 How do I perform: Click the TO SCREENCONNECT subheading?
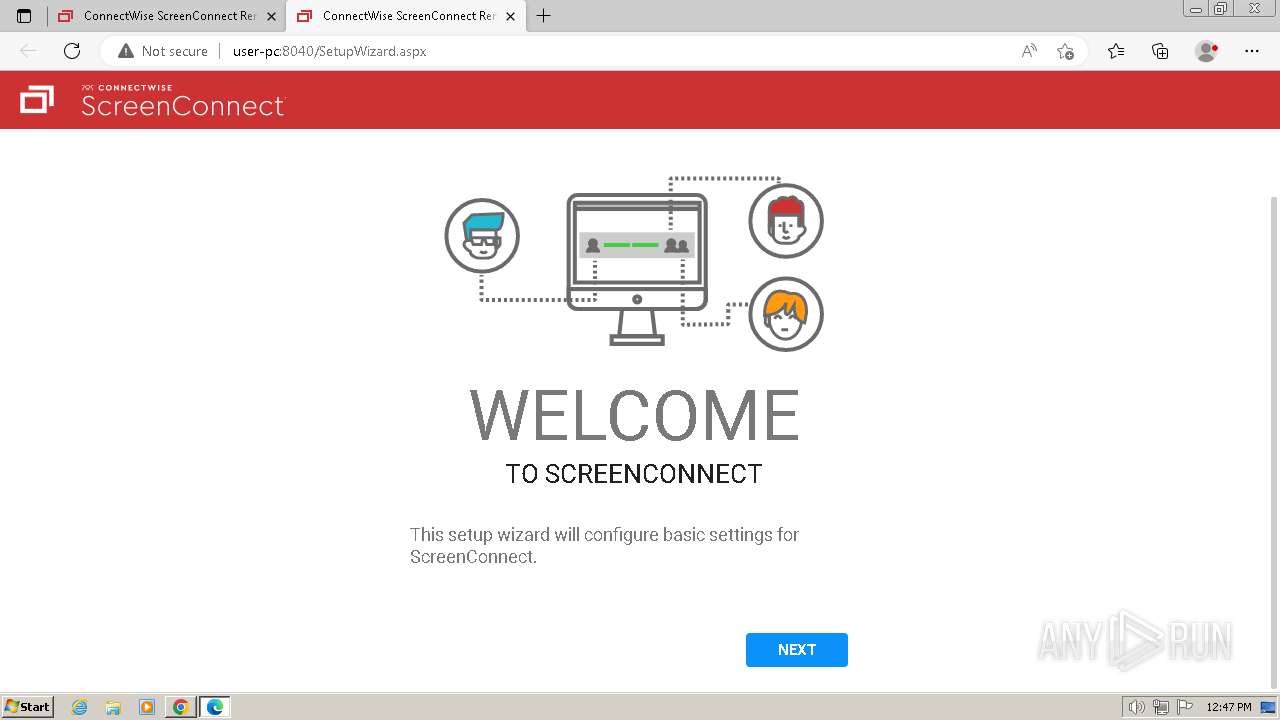coord(634,474)
